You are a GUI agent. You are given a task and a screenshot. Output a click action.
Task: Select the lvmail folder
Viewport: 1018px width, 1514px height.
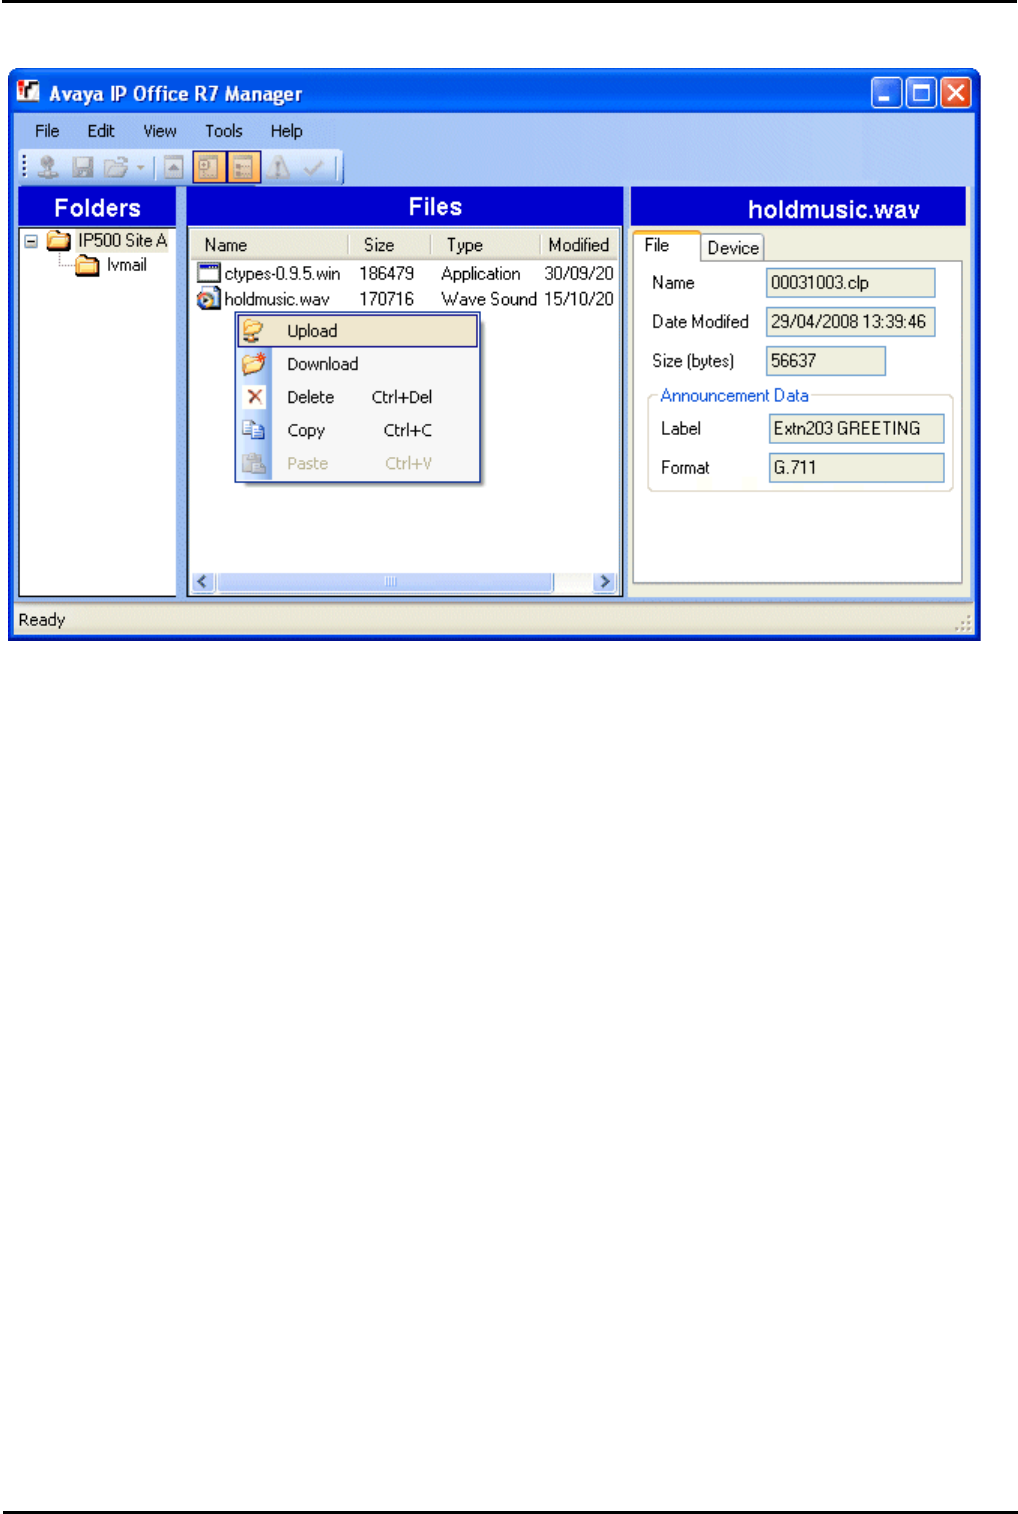click(127, 265)
